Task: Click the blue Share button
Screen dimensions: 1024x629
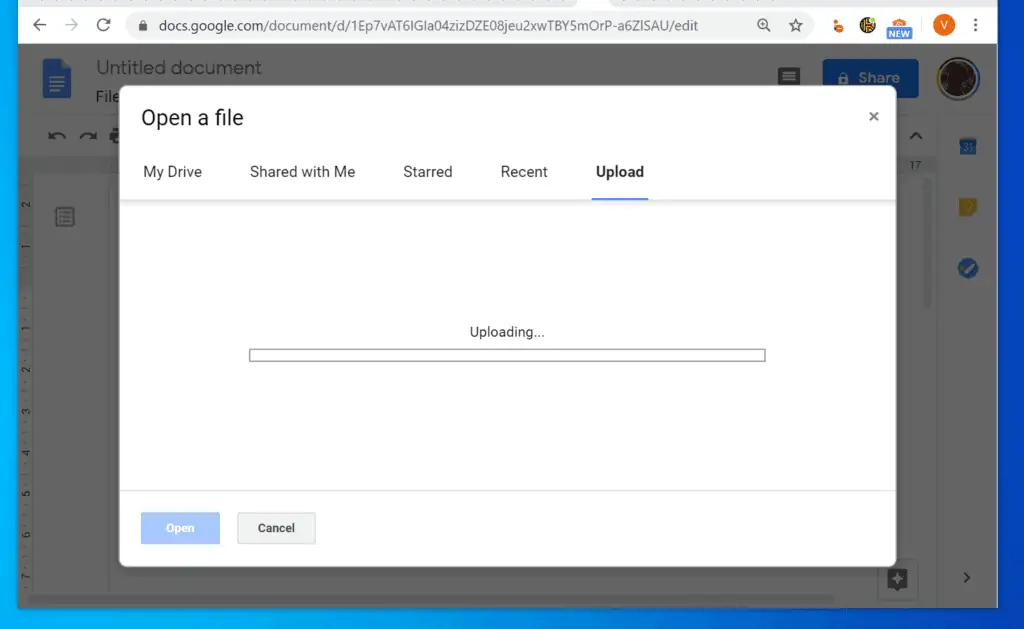Action: point(870,77)
